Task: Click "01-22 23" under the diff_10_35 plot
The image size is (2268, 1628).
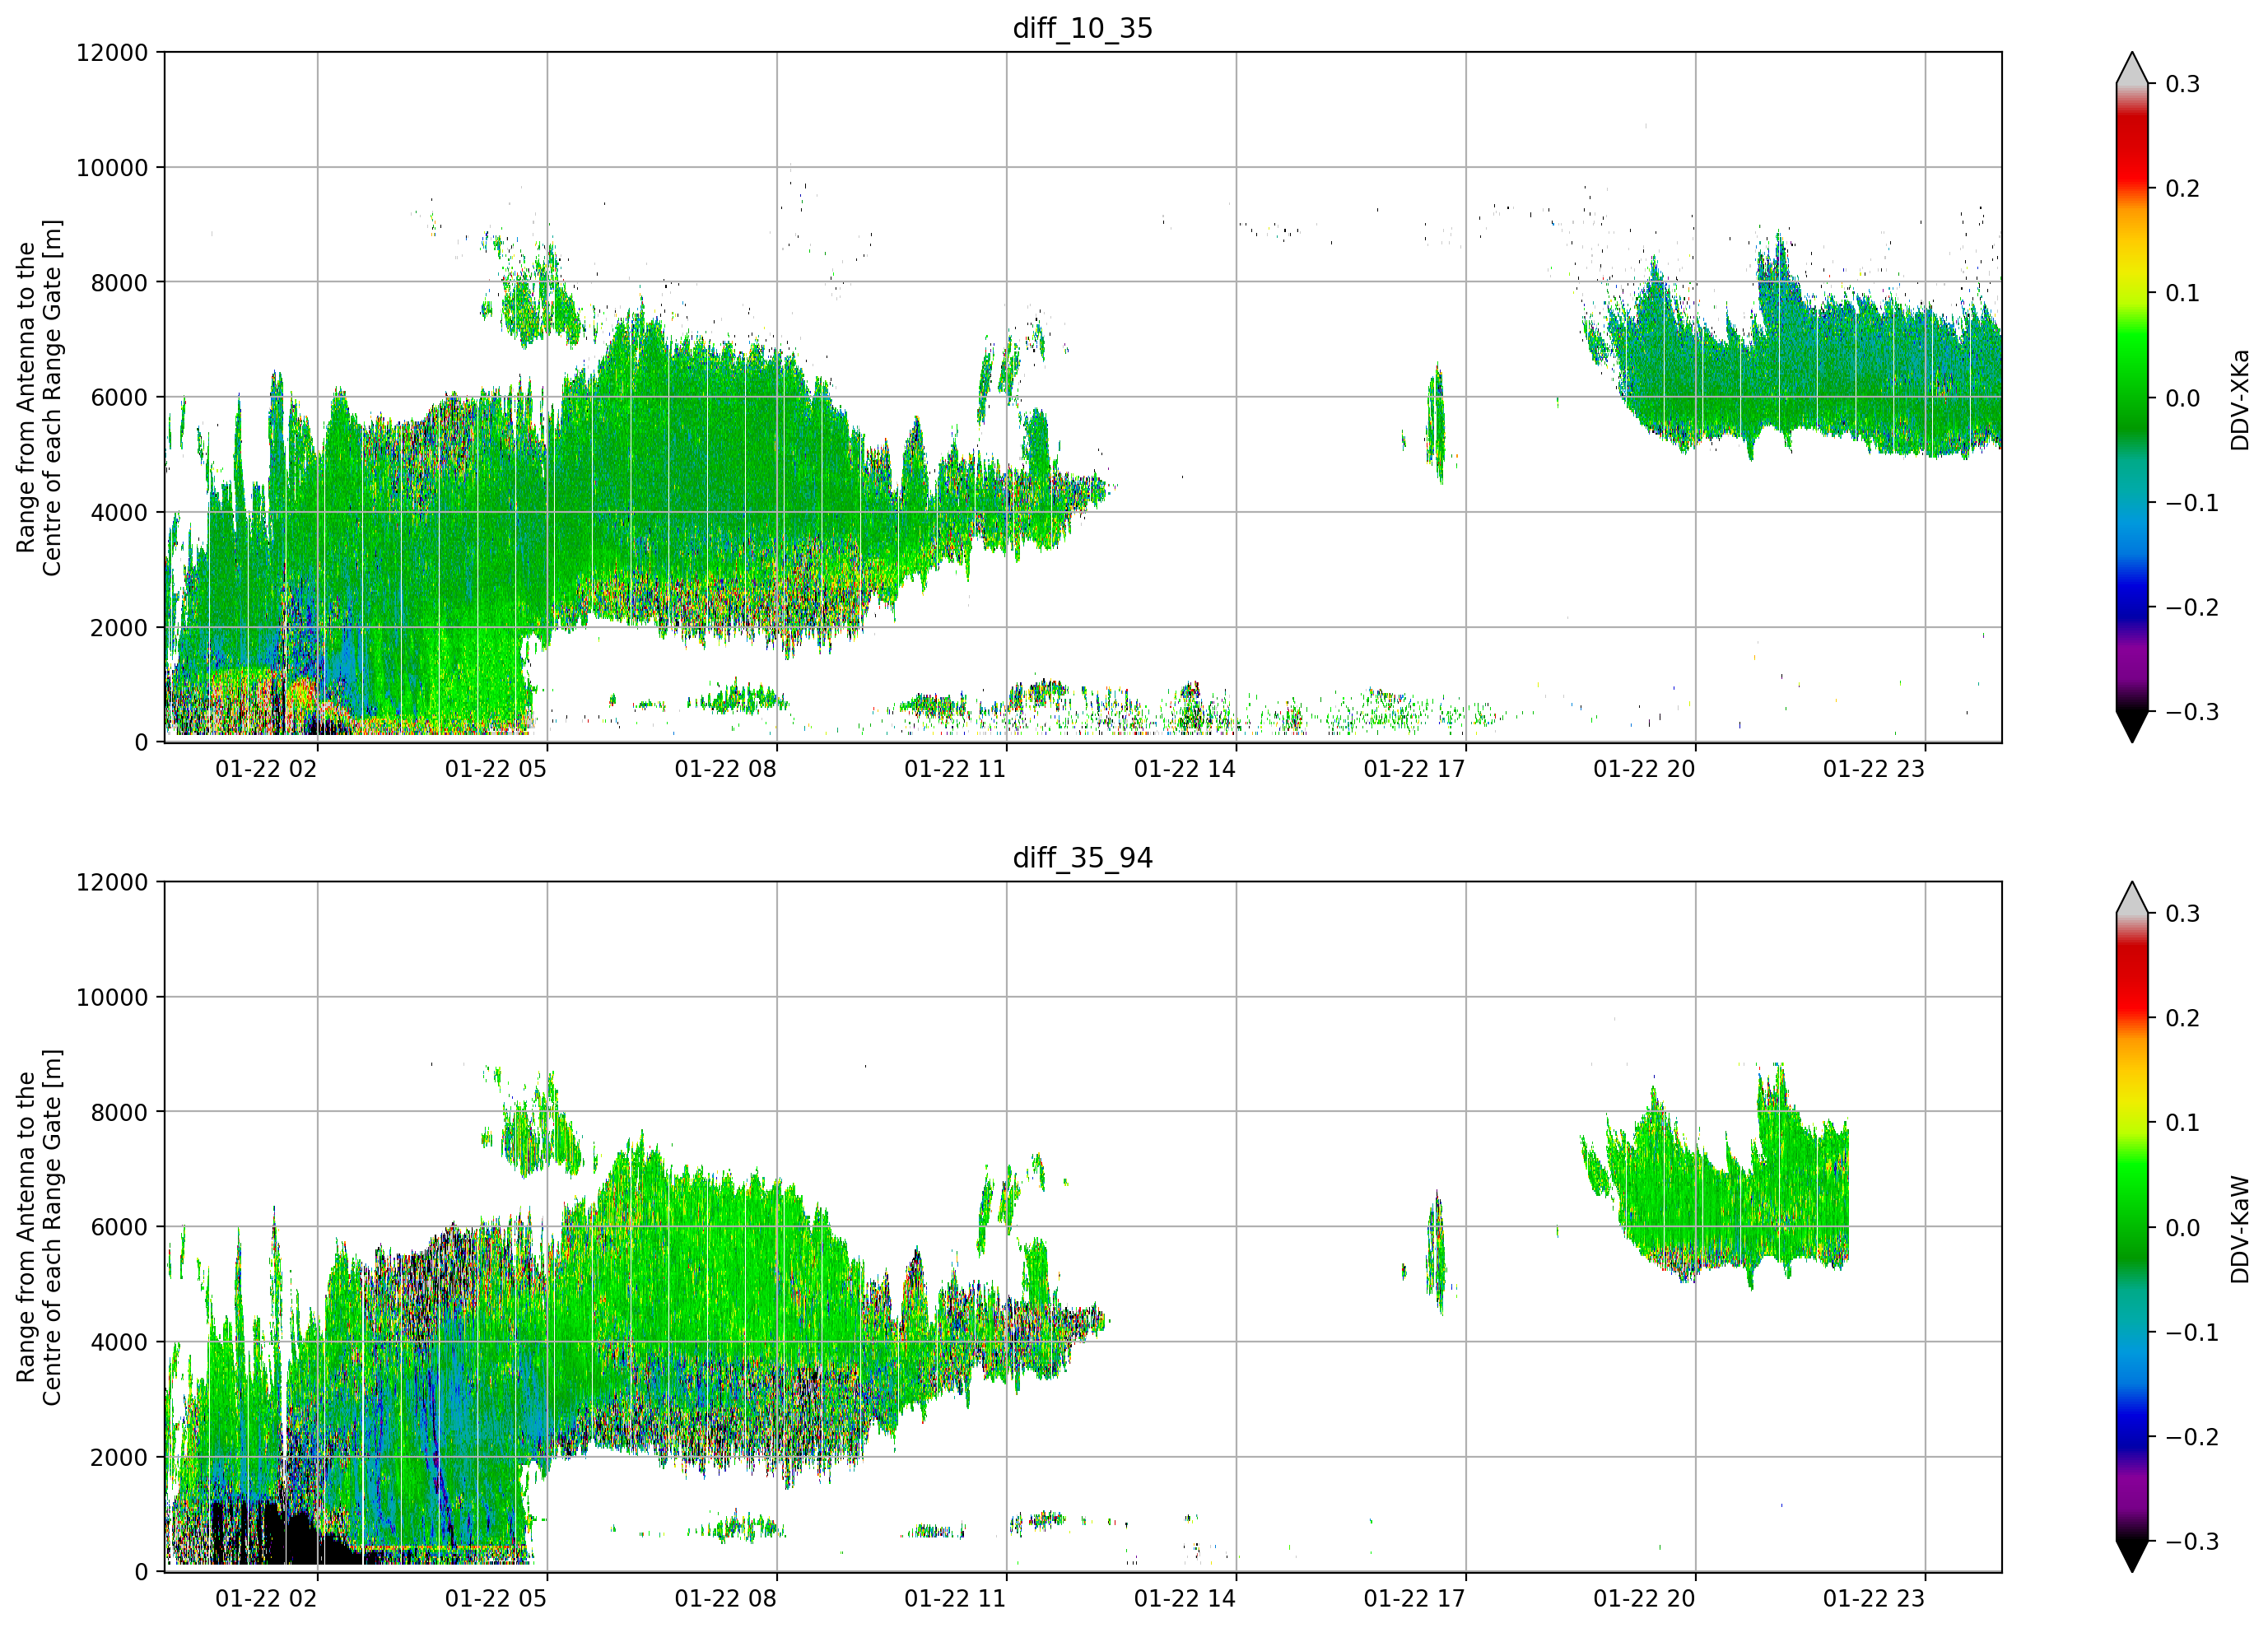Action: (x=1874, y=769)
